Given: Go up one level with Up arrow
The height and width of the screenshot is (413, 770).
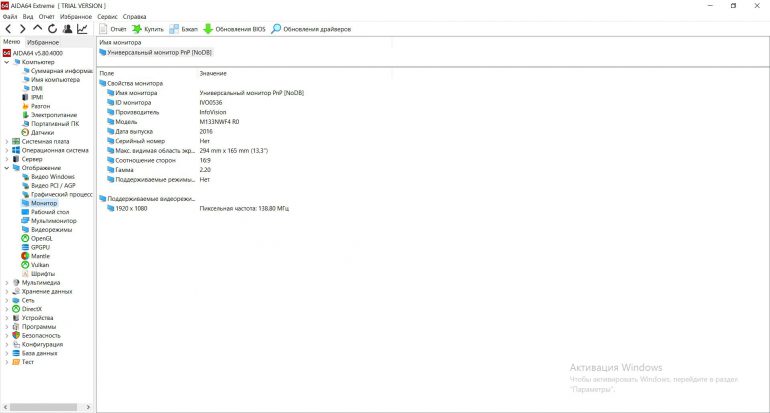Looking at the screenshot, I should click(37, 28).
